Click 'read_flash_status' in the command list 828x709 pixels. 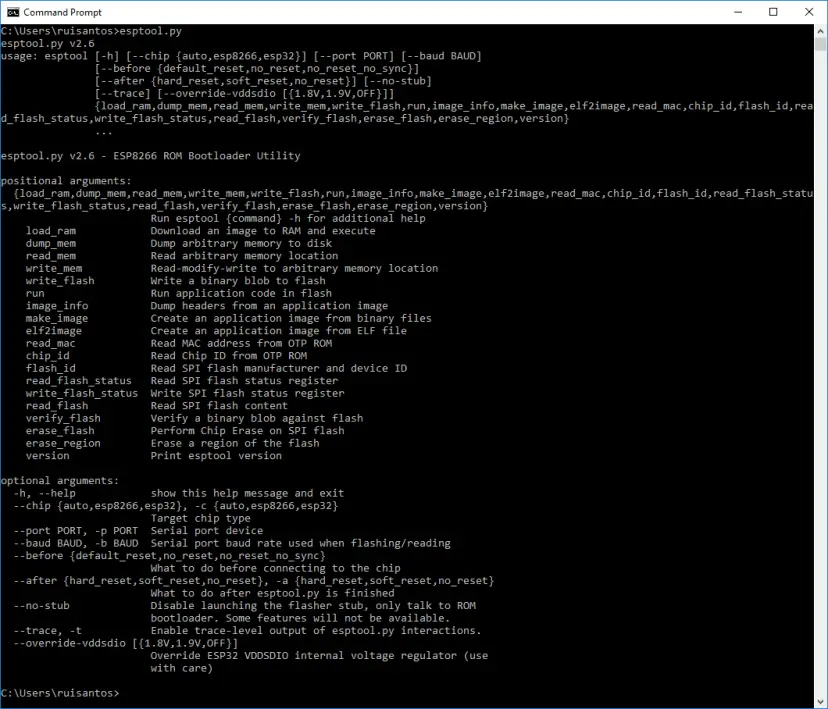(x=79, y=381)
